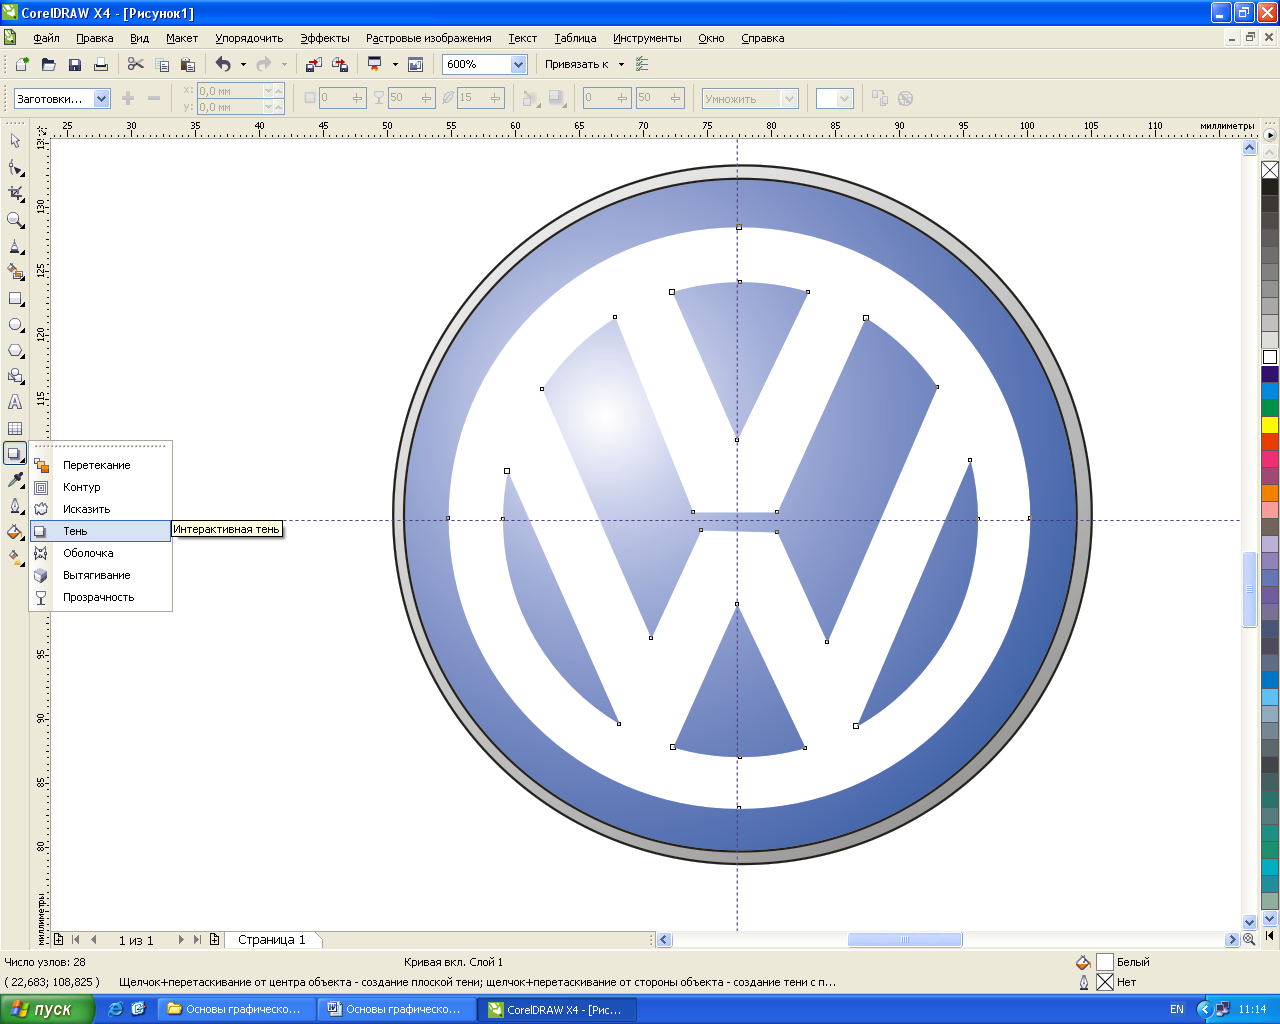
Task: Activate the Text tool
Action: point(15,402)
